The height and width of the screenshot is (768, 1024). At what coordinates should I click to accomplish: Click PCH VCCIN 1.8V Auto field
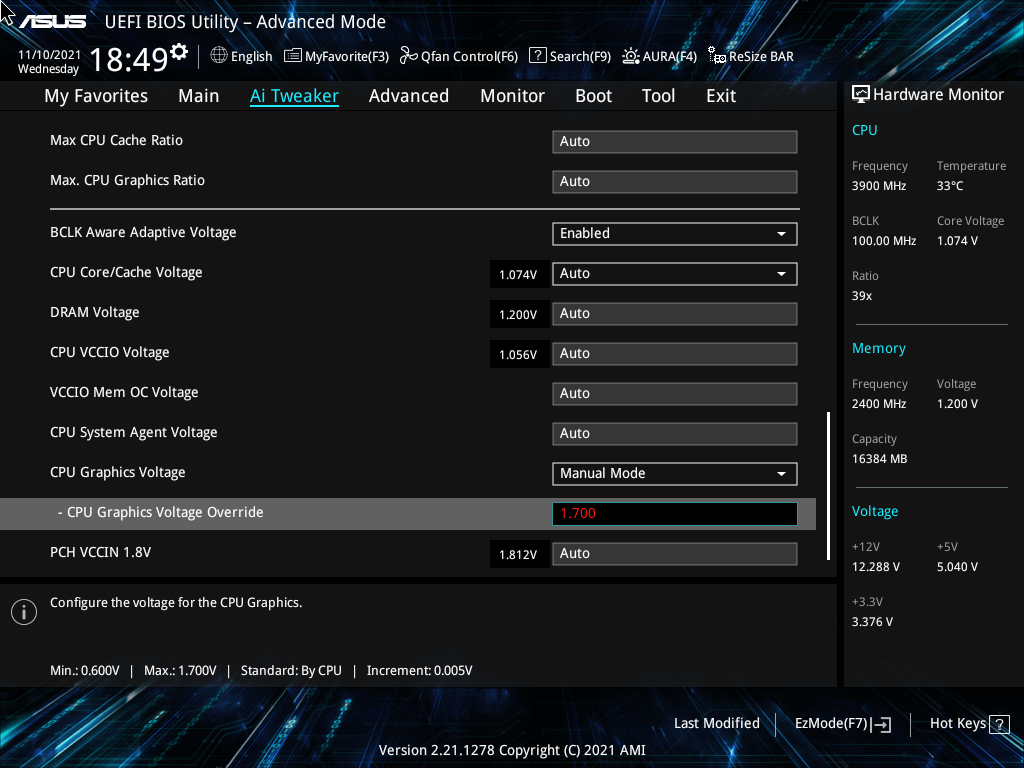coord(675,553)
